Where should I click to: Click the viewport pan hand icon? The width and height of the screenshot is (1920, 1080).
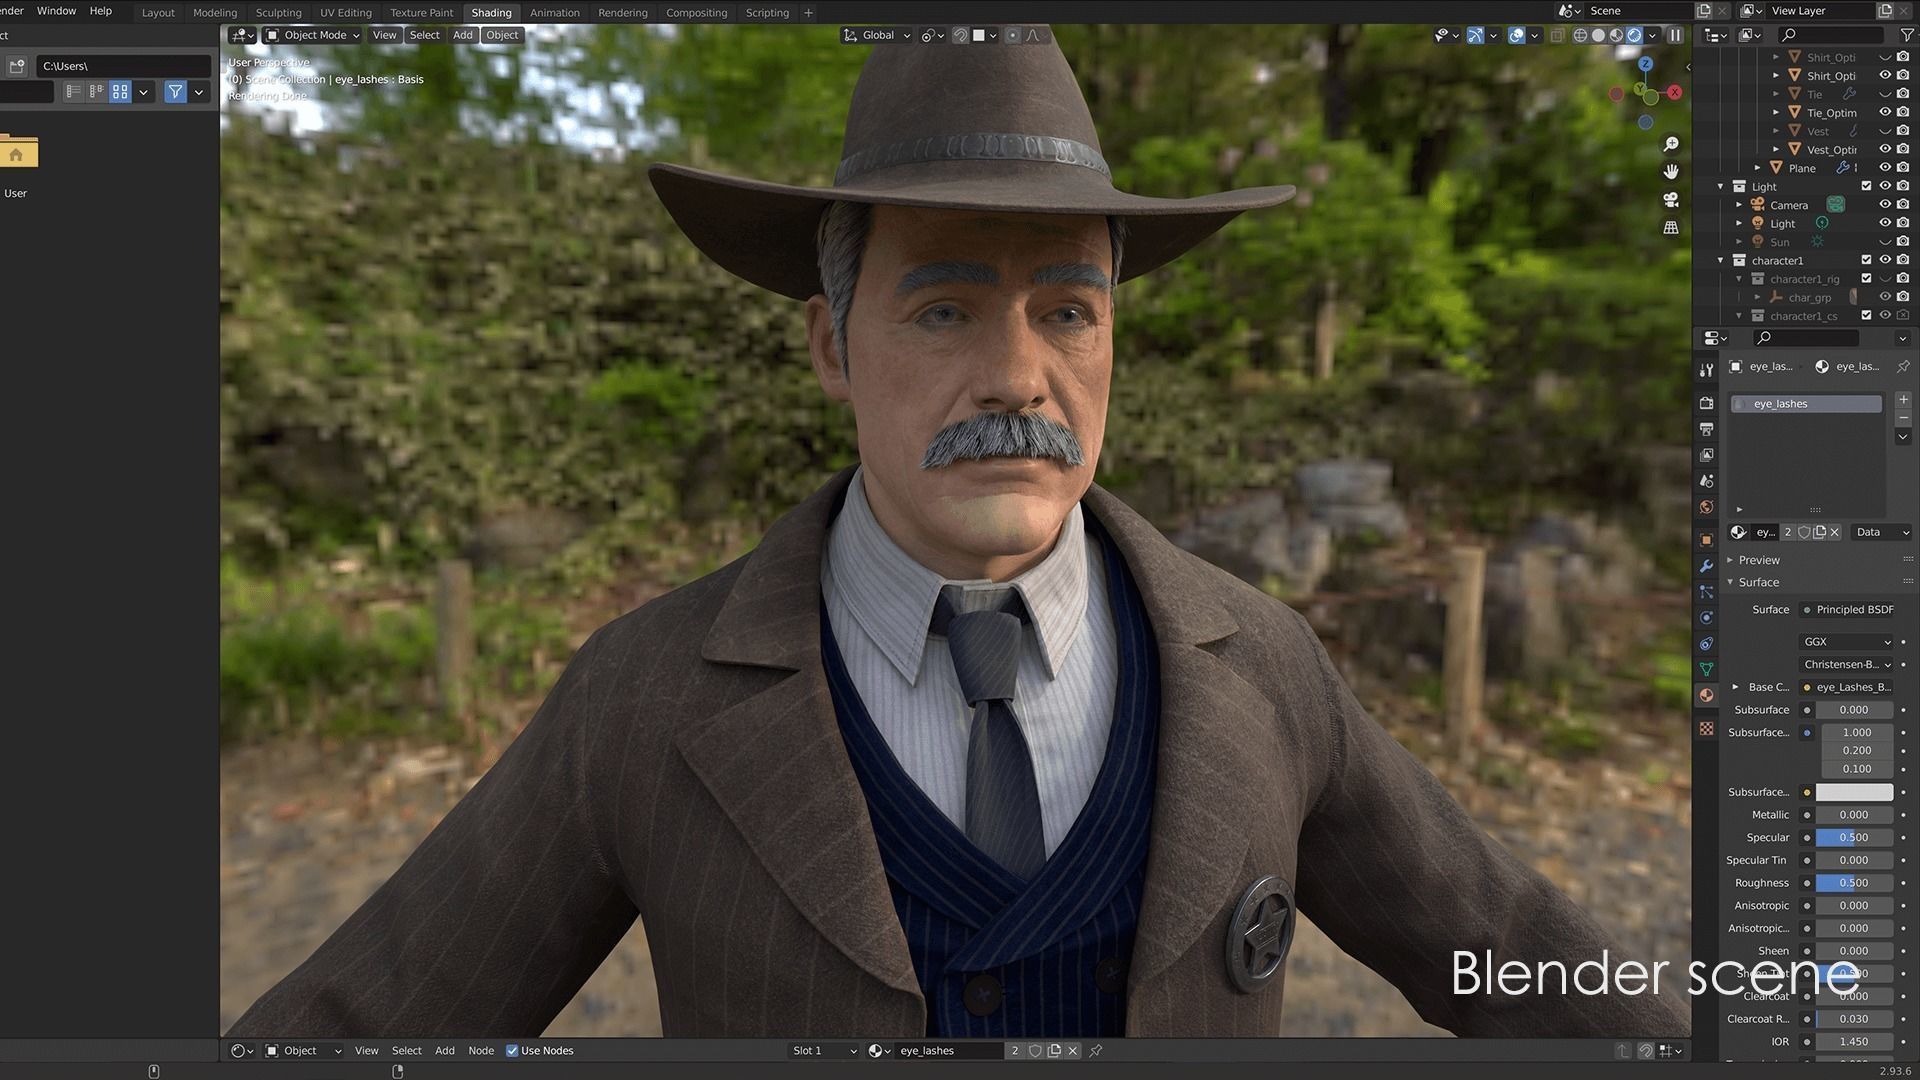1670,172
